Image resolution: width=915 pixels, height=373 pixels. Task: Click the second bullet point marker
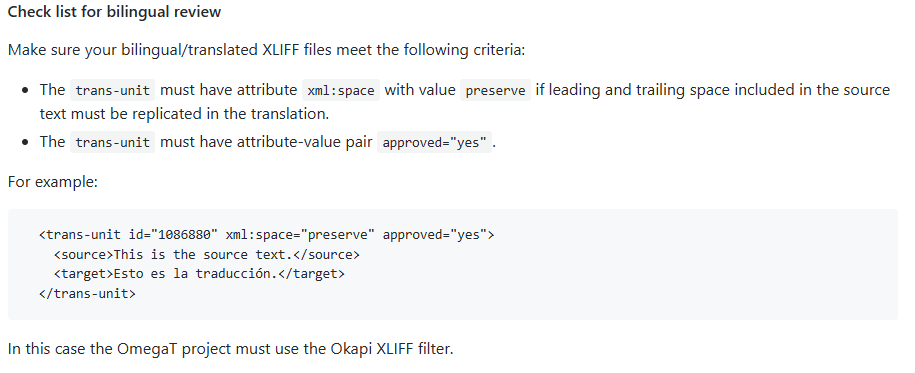pyautogui.click(x=25, y=143)
